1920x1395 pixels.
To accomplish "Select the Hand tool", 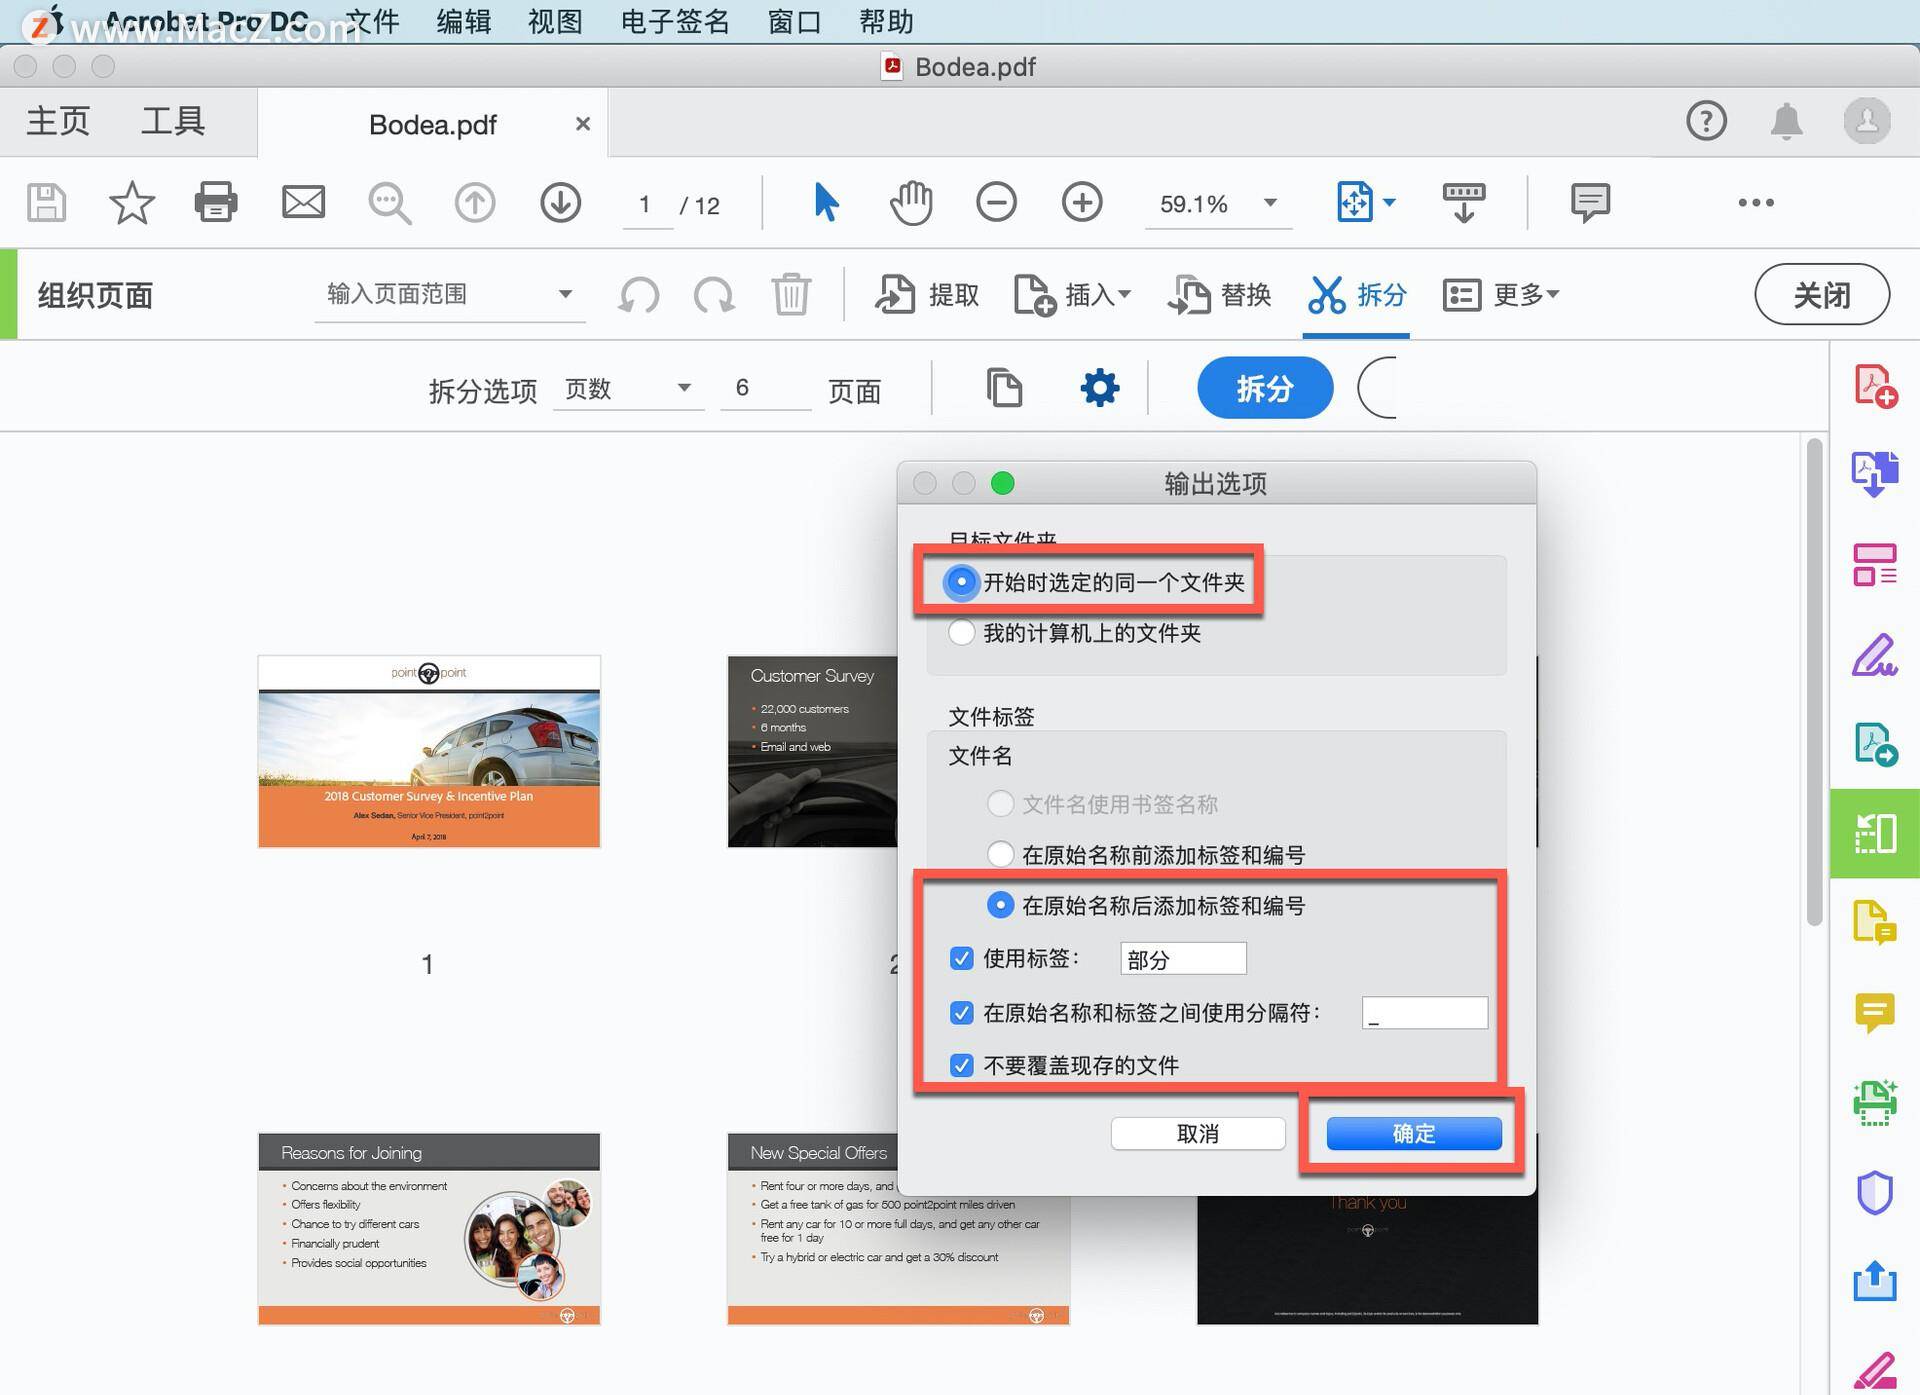I will pos(910,202).
